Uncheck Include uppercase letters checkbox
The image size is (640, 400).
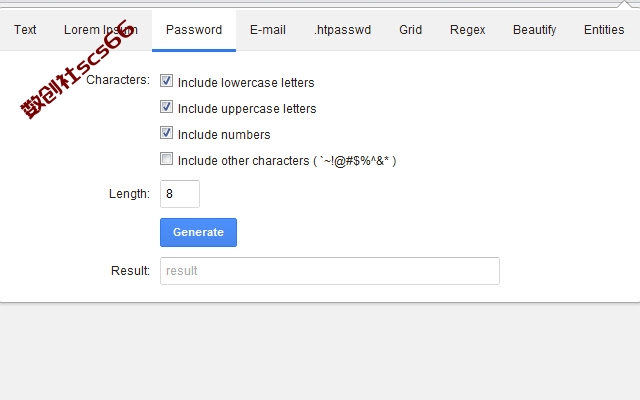166,107
